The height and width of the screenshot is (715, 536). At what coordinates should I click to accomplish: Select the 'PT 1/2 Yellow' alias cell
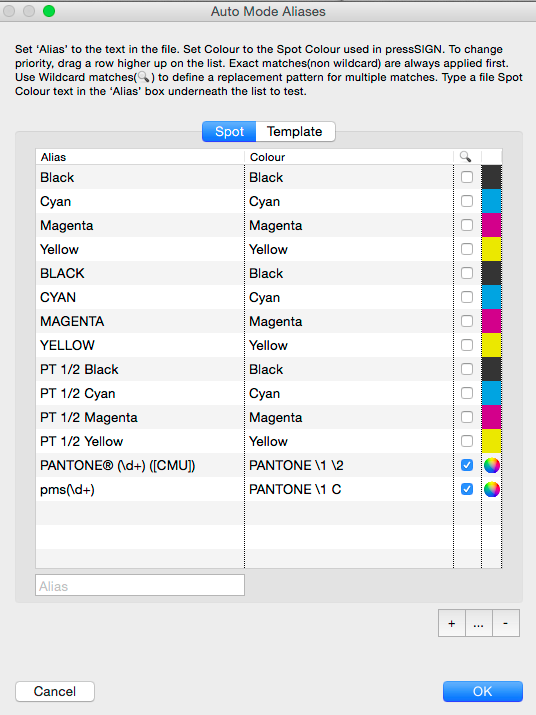(140, 441)
